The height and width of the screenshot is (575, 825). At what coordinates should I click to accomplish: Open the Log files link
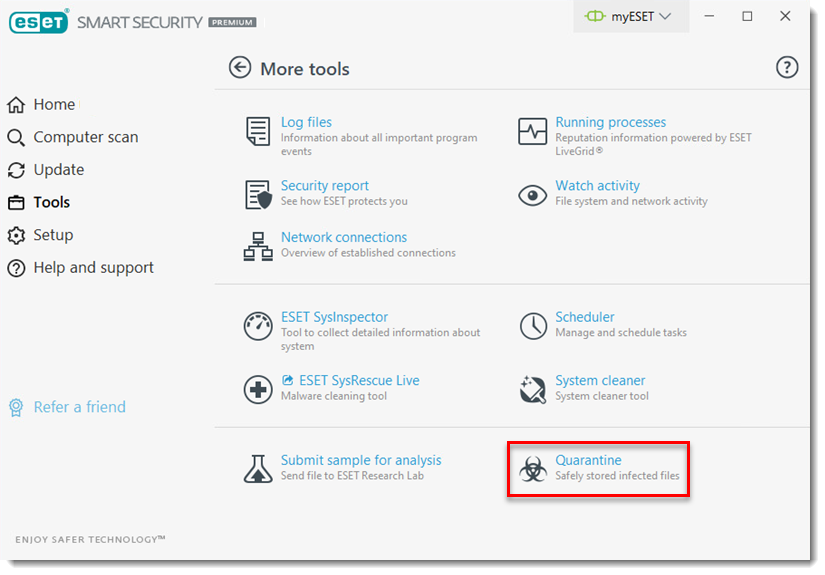306,122
